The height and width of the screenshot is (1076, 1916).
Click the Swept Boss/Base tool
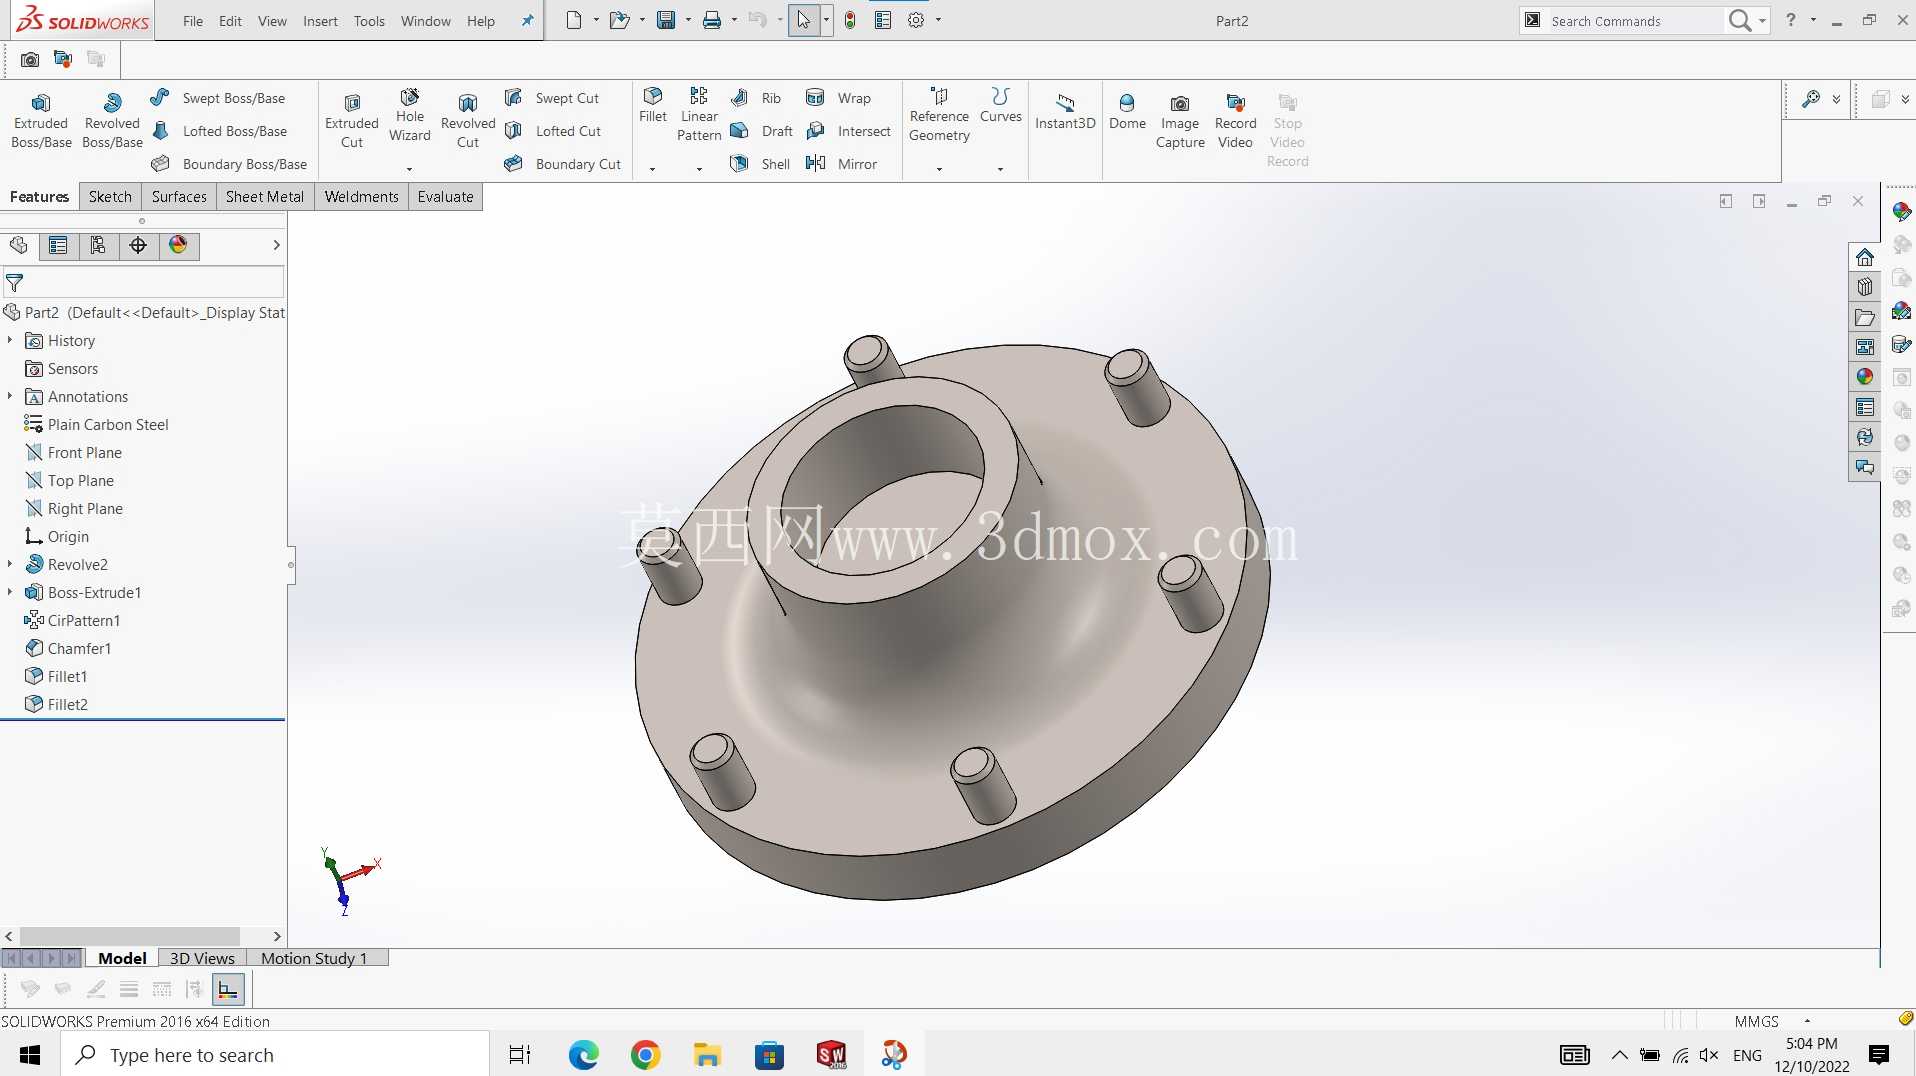(x=218, y=98)
